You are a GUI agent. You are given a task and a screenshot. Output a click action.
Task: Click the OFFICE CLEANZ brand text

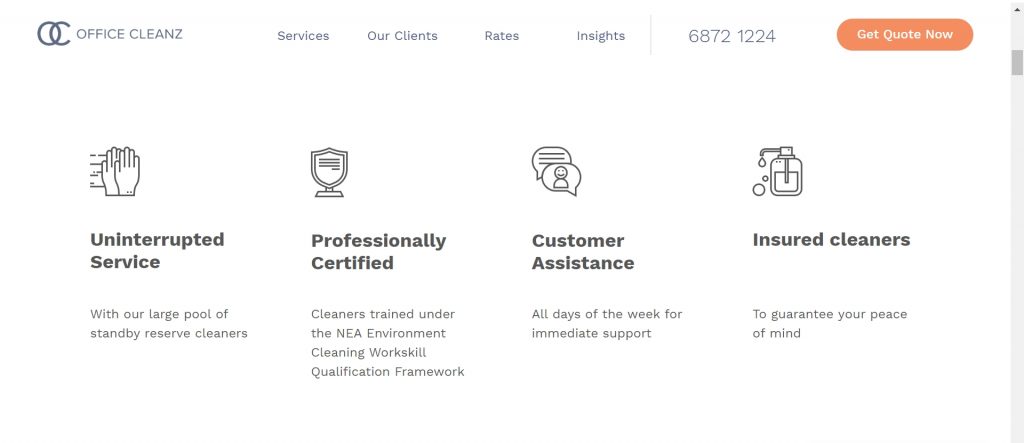point(129,34)
